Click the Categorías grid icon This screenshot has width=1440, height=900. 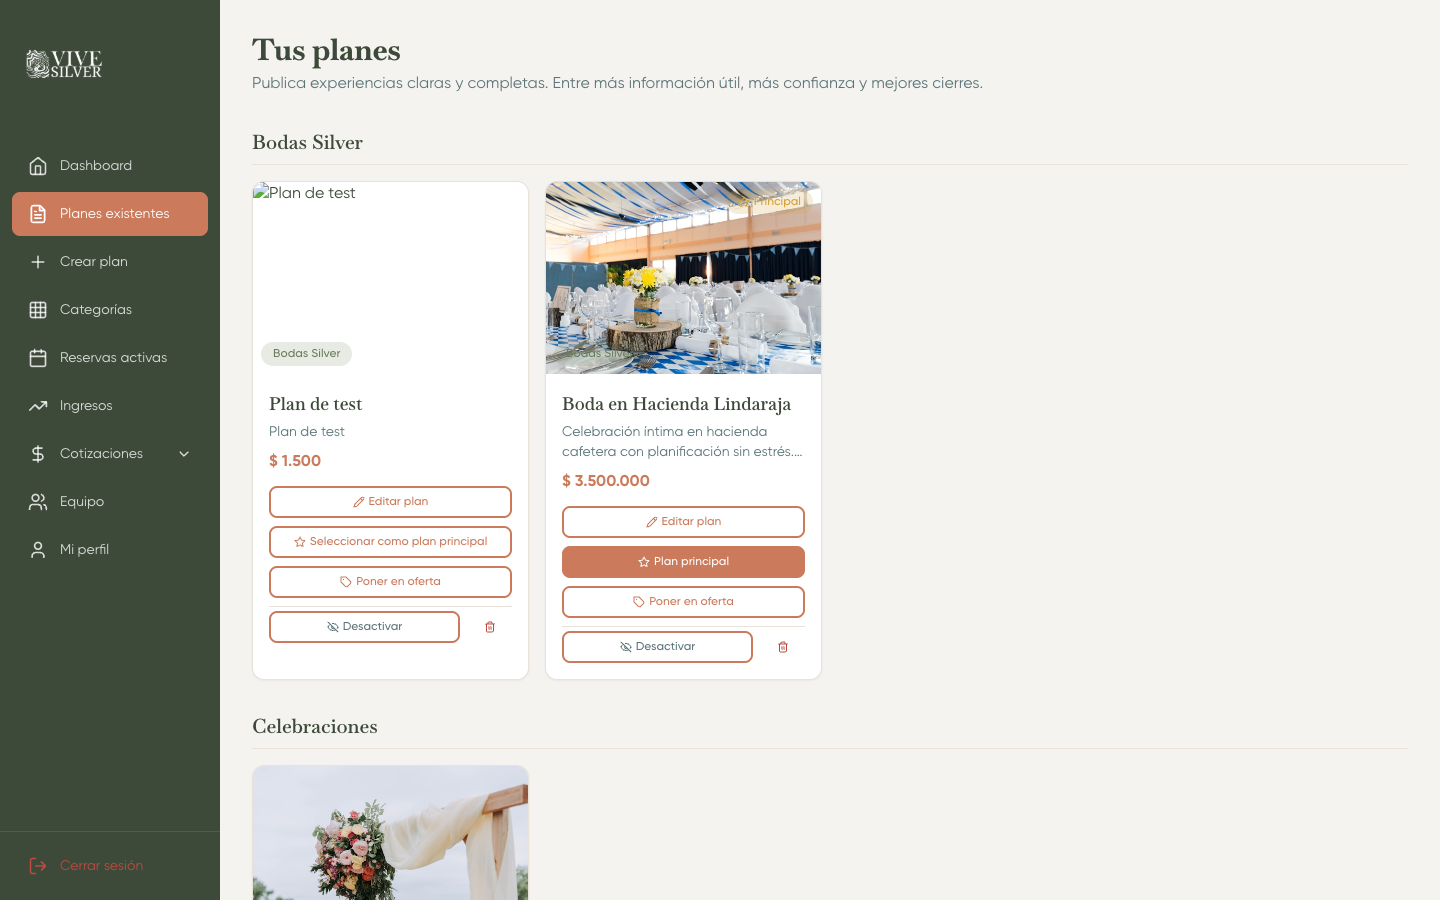tap(38, 310)
